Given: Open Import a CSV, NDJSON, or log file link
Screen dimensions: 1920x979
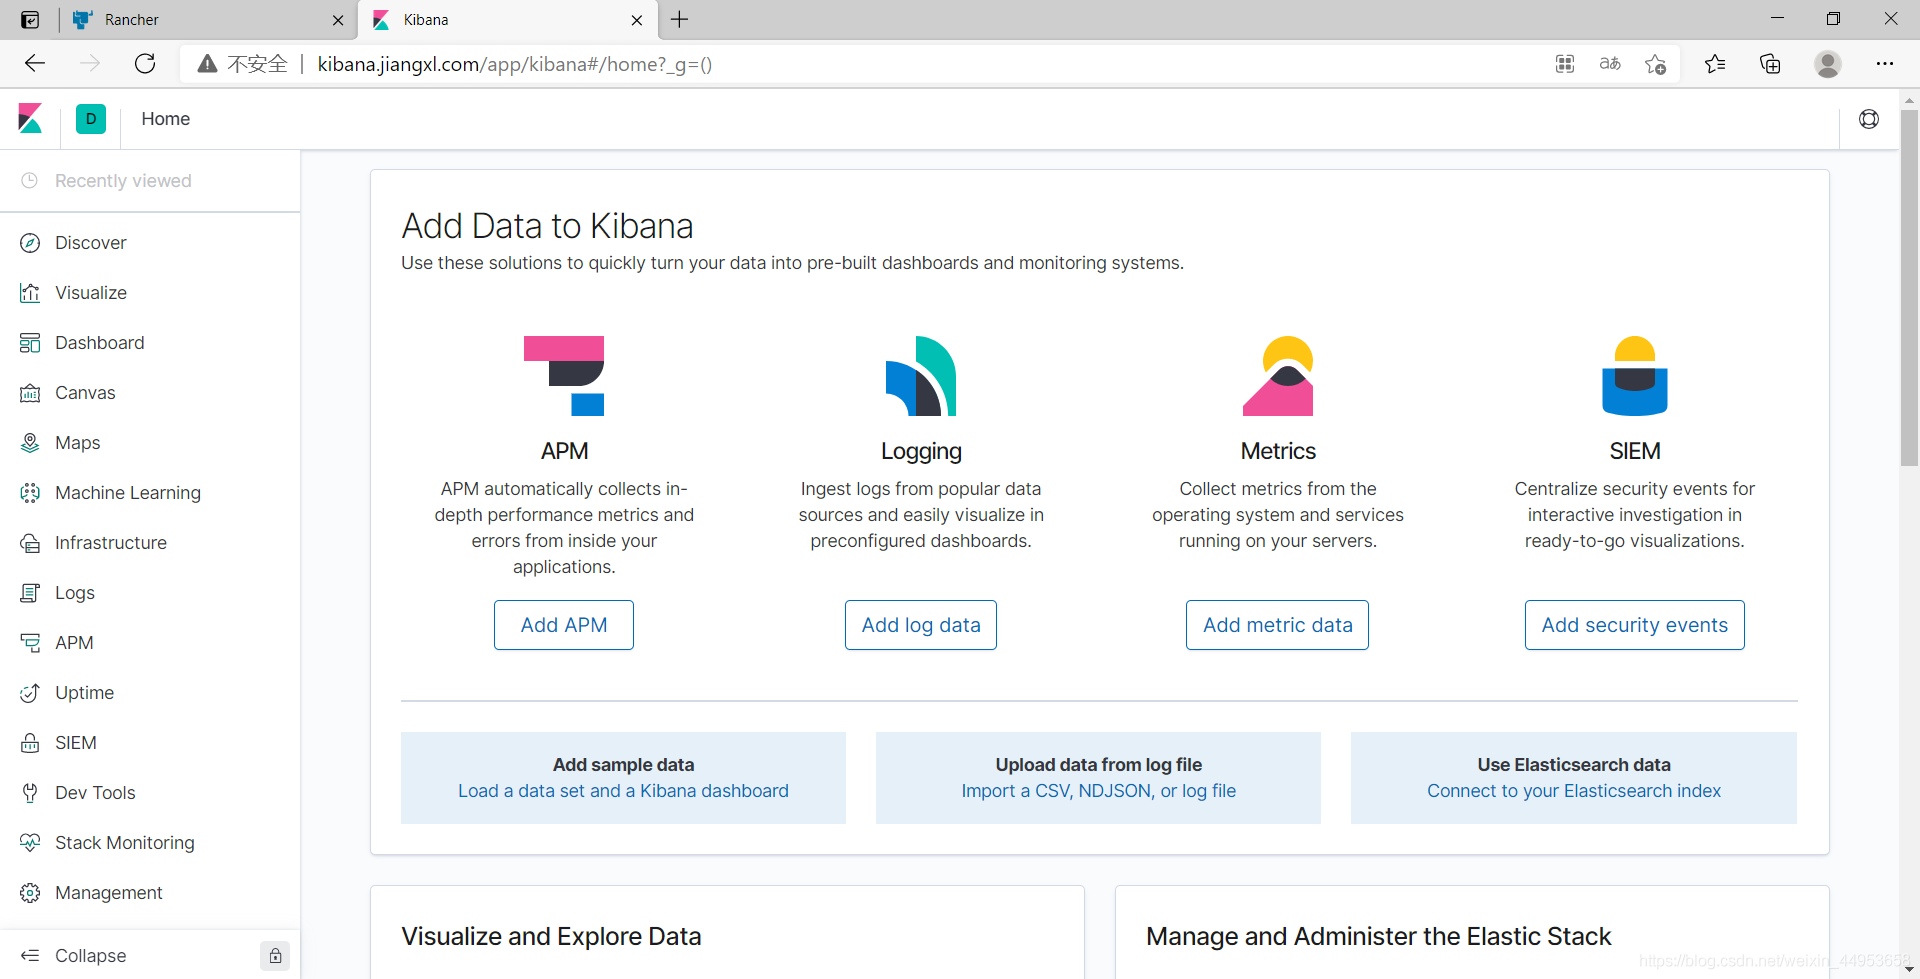Looking at the screenshot, I should 1098,791.
